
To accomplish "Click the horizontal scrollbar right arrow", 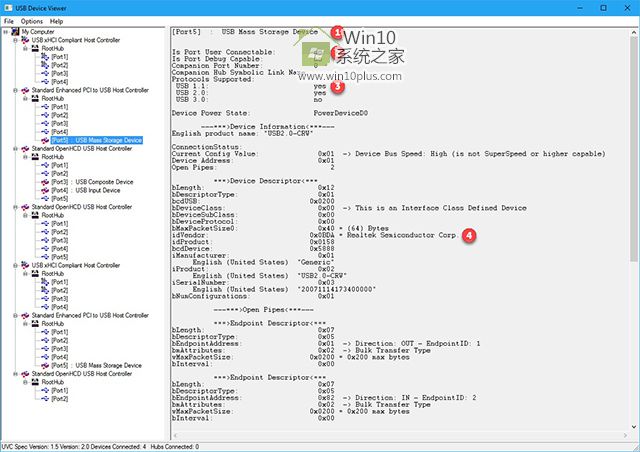I will 625,436.
